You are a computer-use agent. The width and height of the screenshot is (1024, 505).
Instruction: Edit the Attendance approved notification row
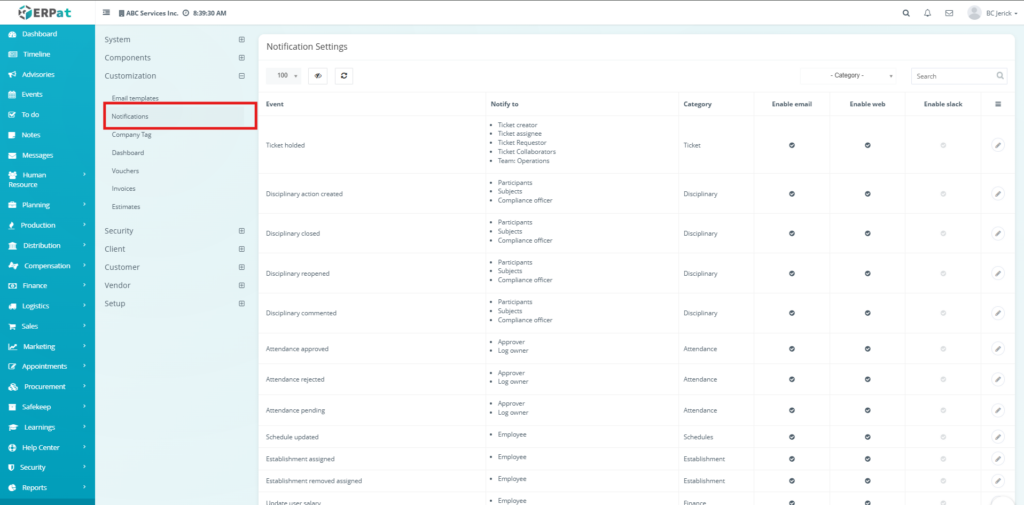[x=997, y=349]
